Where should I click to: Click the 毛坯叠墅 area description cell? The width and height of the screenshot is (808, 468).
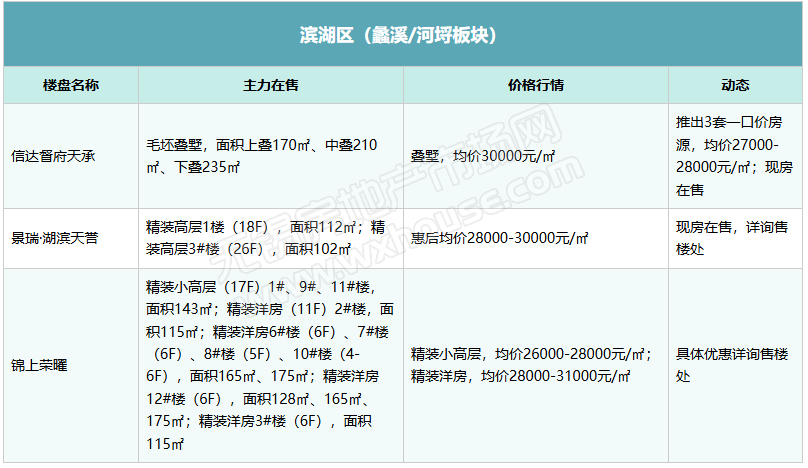tap(262, 156)
